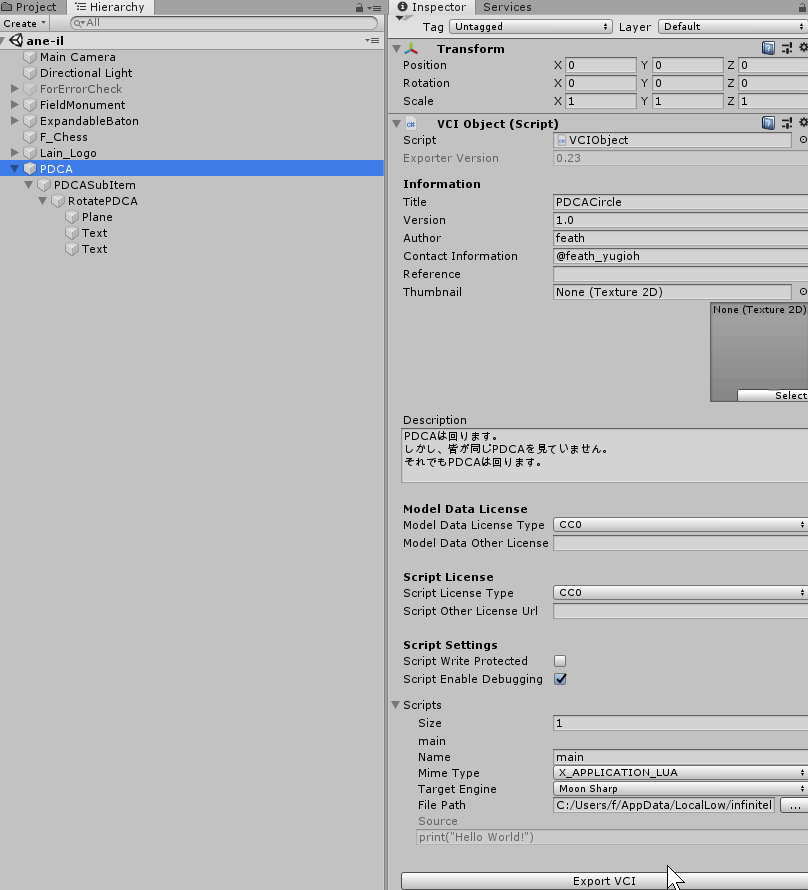This screenshot has height=890, width=808.
Task: Click the None Texture 2D thumbnail preview
Action: [x=759, y=352]
